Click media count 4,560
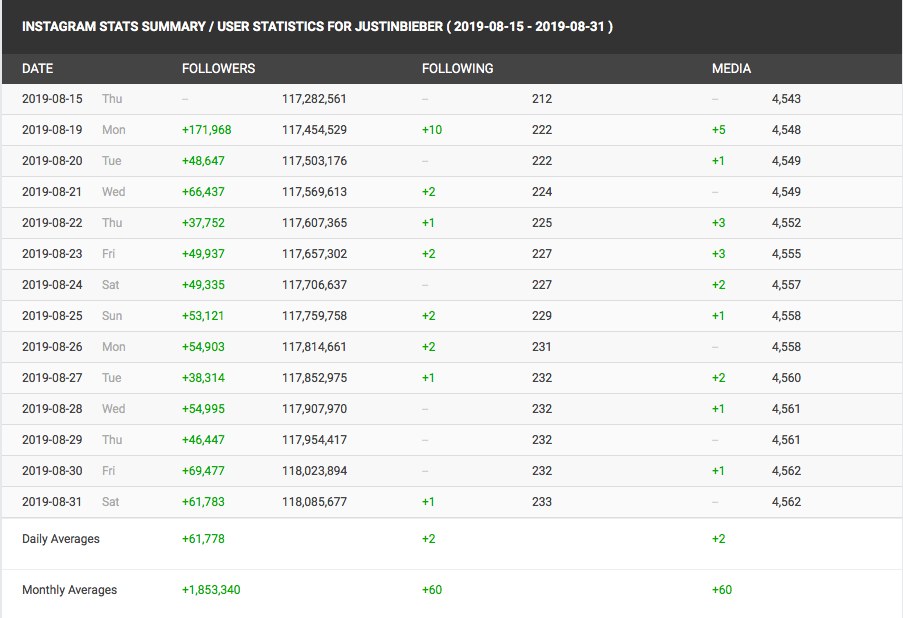The image size is (903, 618). pos(786,378)
